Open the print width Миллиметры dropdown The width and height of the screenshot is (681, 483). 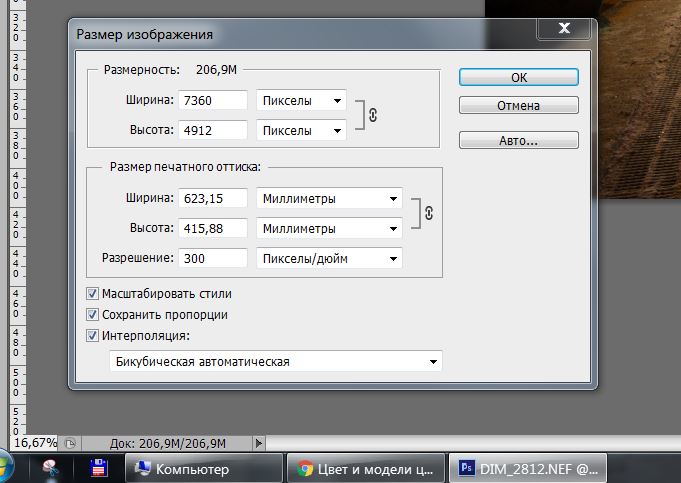[x=329, y=198]
